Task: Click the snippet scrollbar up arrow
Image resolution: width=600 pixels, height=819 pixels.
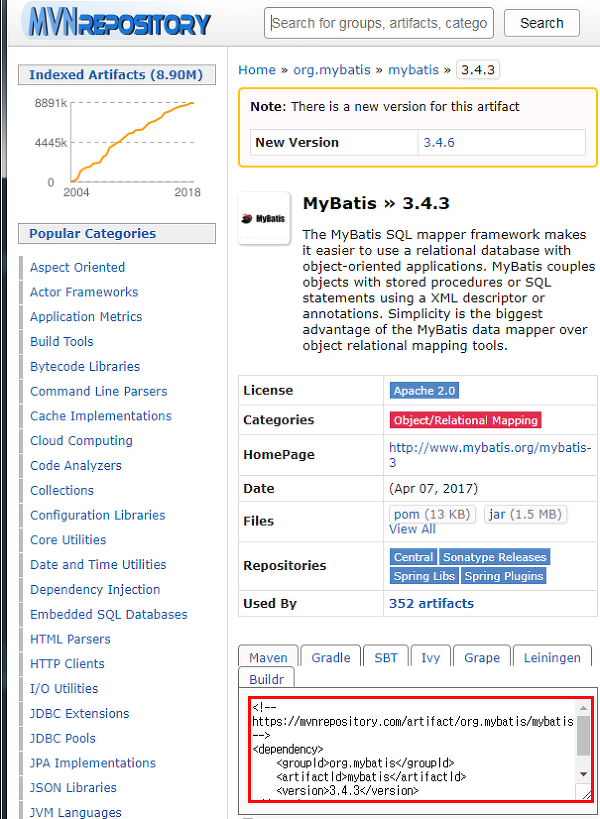Action: (x=583, y=708)
